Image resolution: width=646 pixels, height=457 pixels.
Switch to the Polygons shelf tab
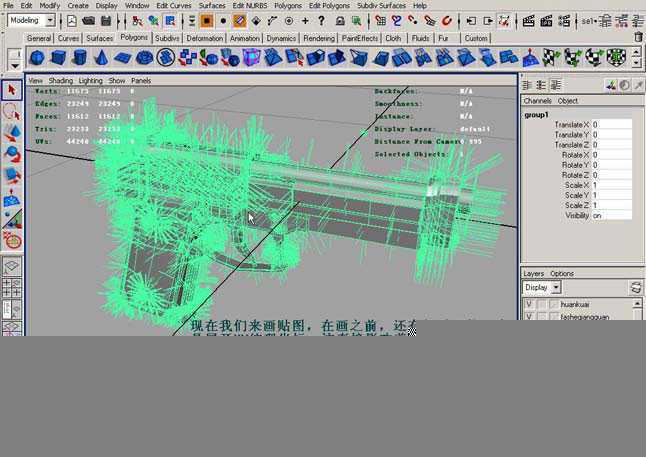134,37
